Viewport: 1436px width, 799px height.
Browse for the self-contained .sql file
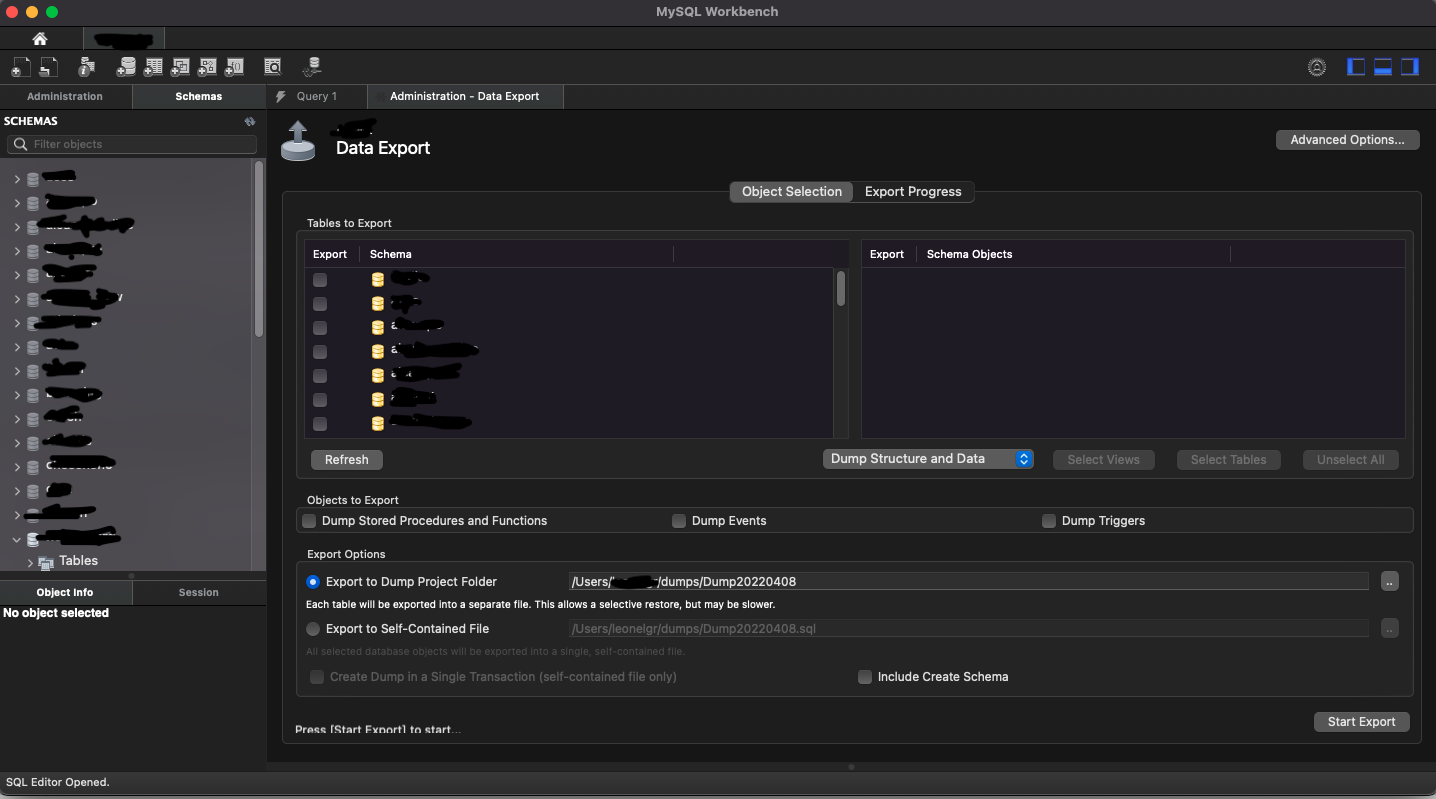coord(1389,628)
